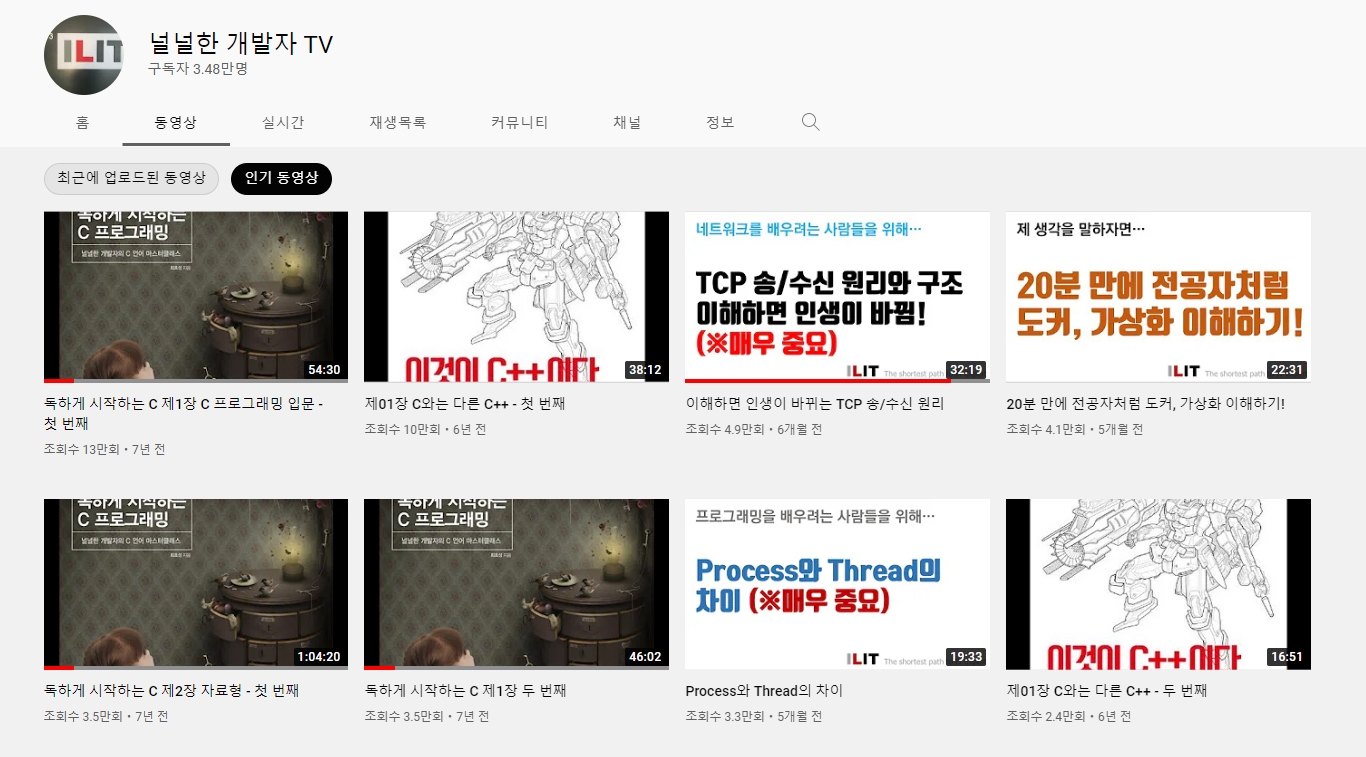The height and width of the screenshot is (757, 1366).
Task: Play the 1:04:20 C 프로그래밍 thumbnail
Action: pyautogui.click(x=196, y=584)
